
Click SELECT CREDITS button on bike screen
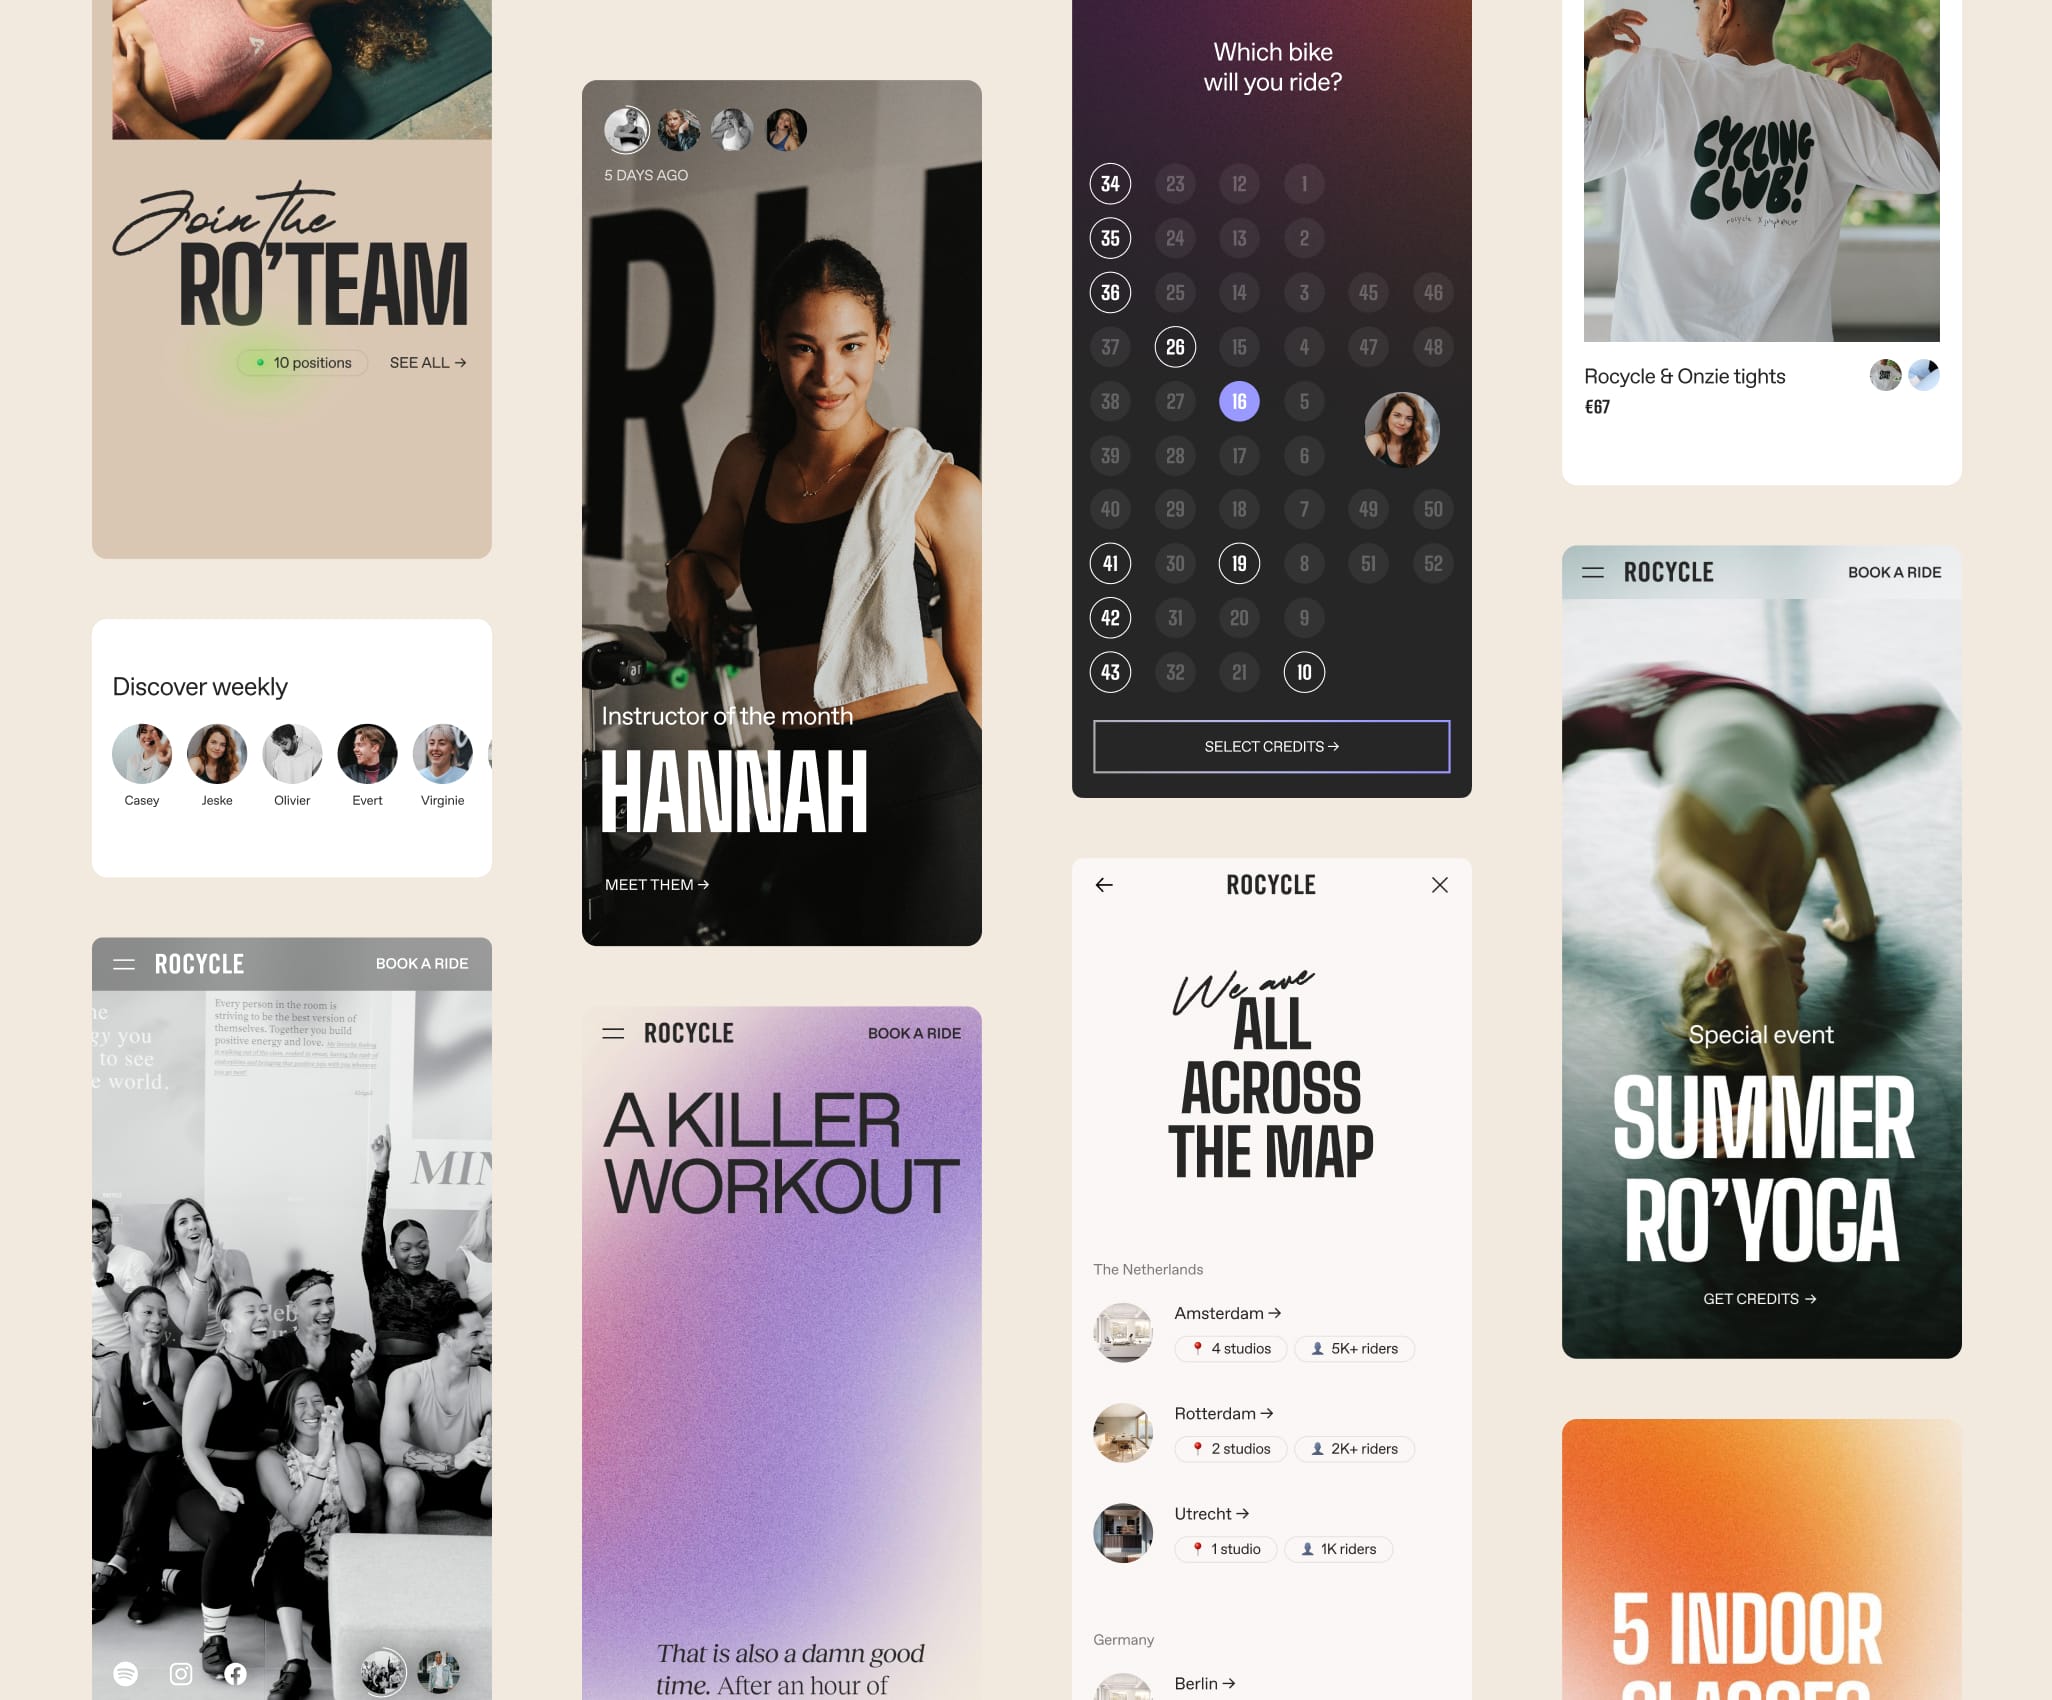click(1271, 745)
